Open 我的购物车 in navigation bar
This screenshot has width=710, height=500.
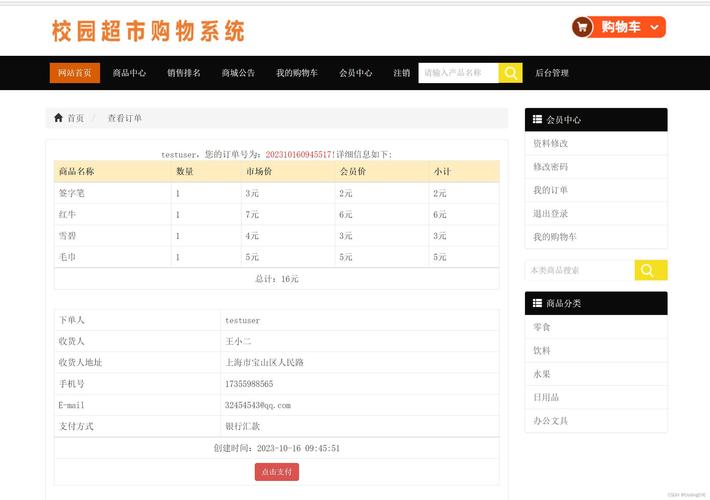(x=297, y=73)
